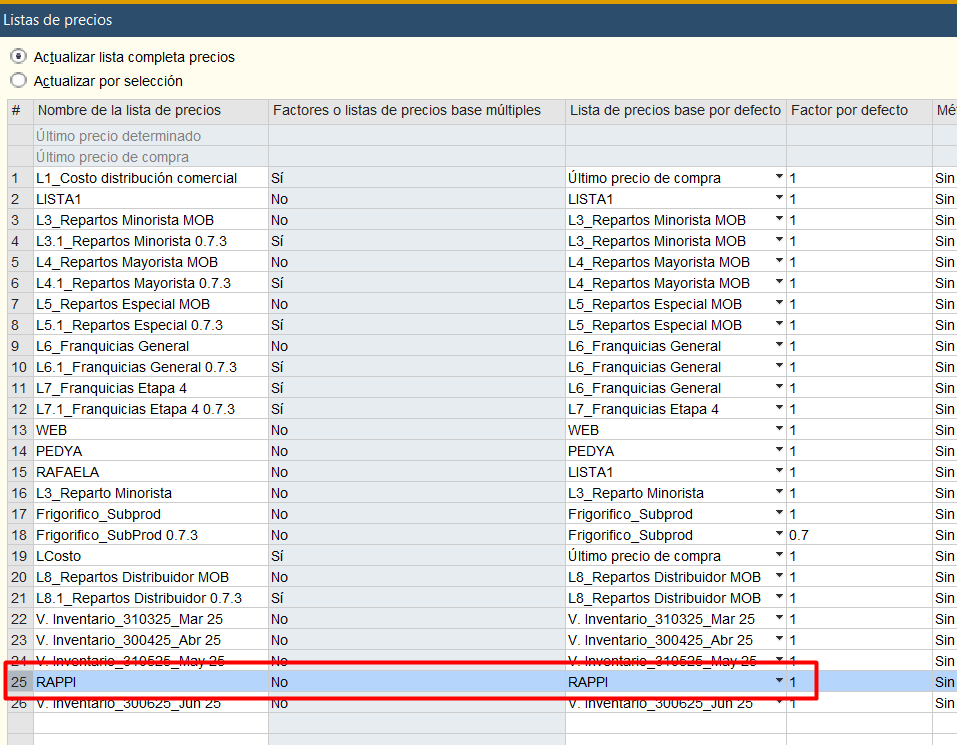Image resolution: width=957 pixels, height=745 pixels.
Task: Click Último precio determinado row
Action: [x=118, y=135]
